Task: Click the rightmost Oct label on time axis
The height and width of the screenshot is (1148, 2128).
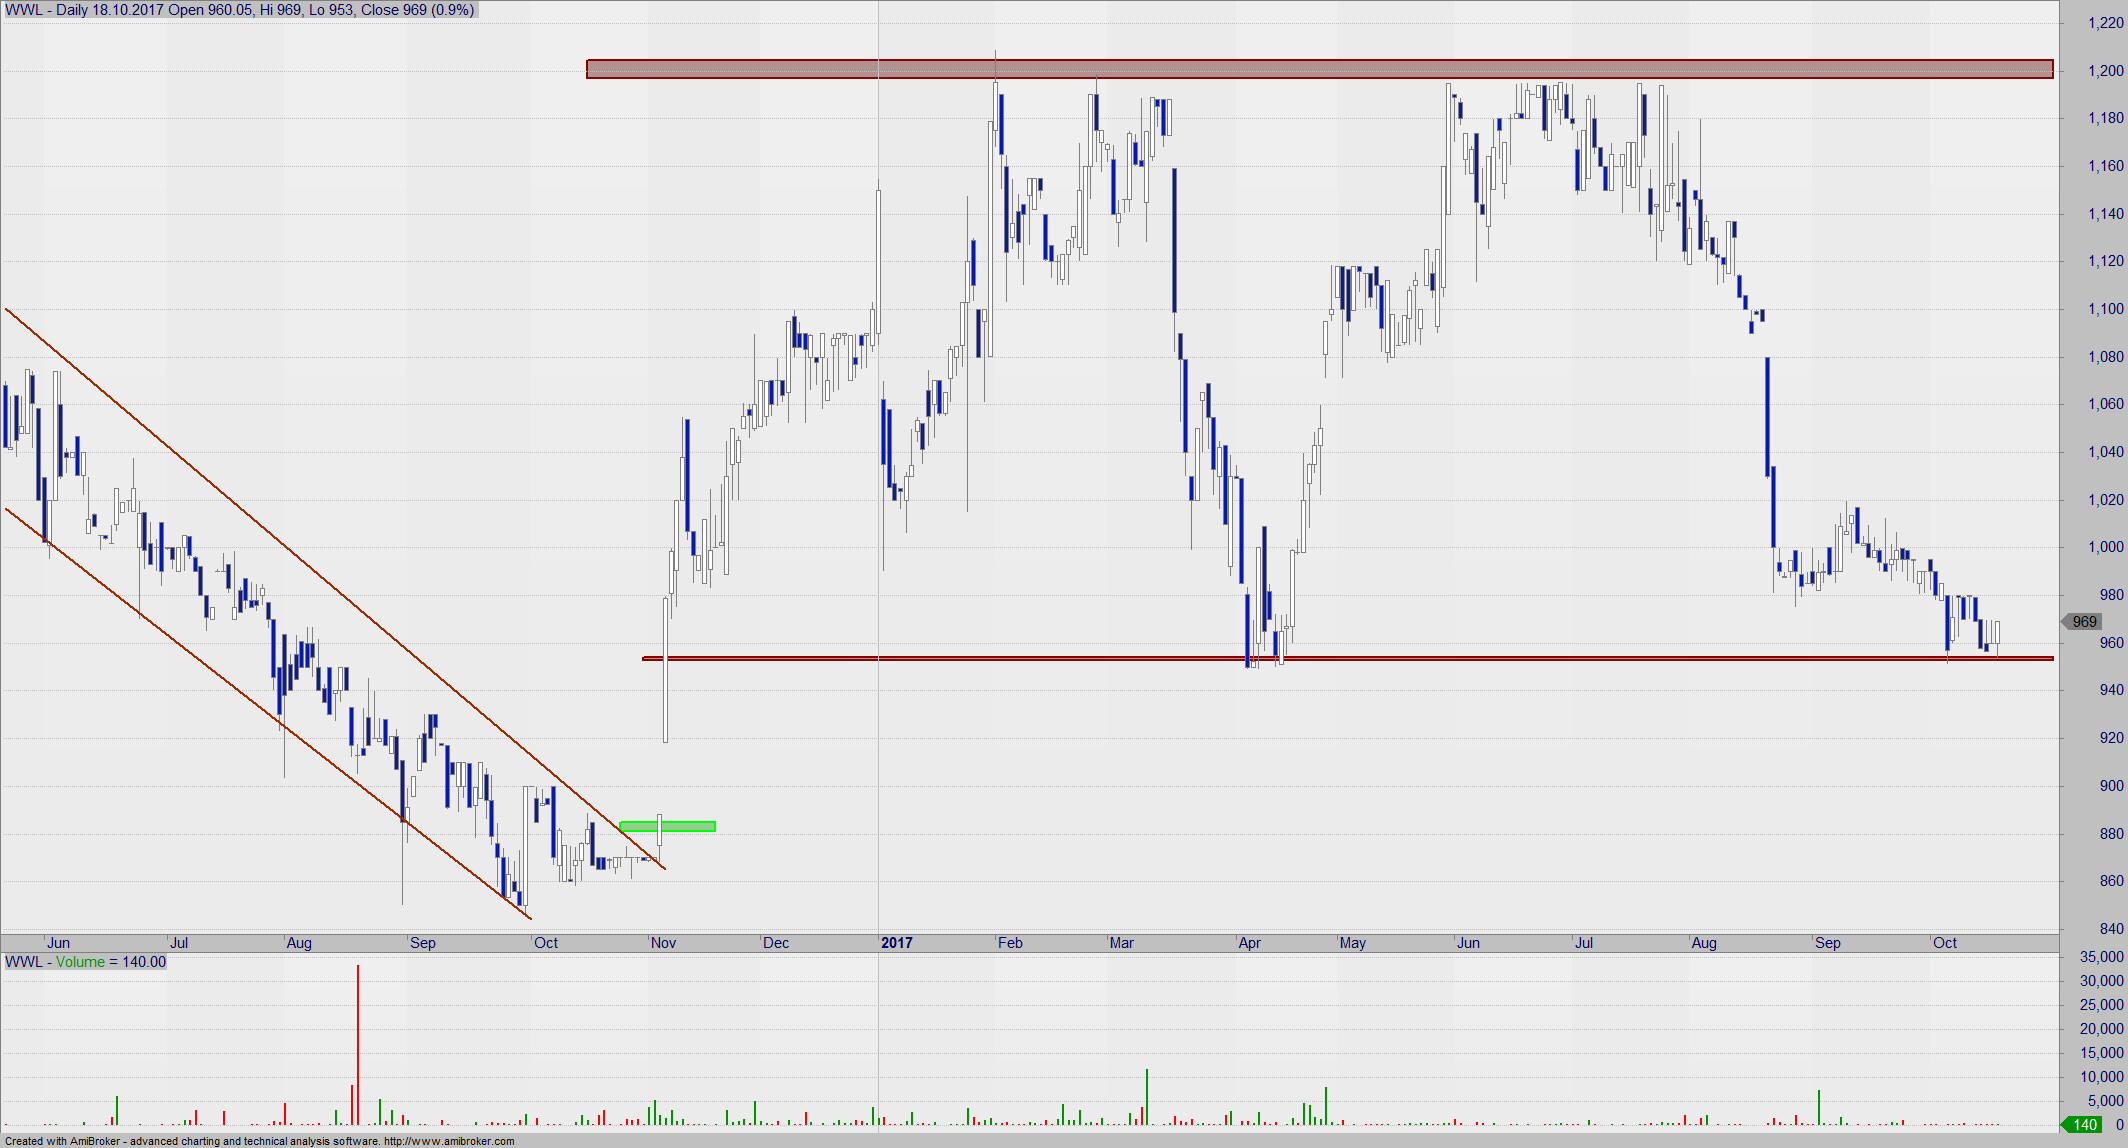Action: (x=1945, y=943)
